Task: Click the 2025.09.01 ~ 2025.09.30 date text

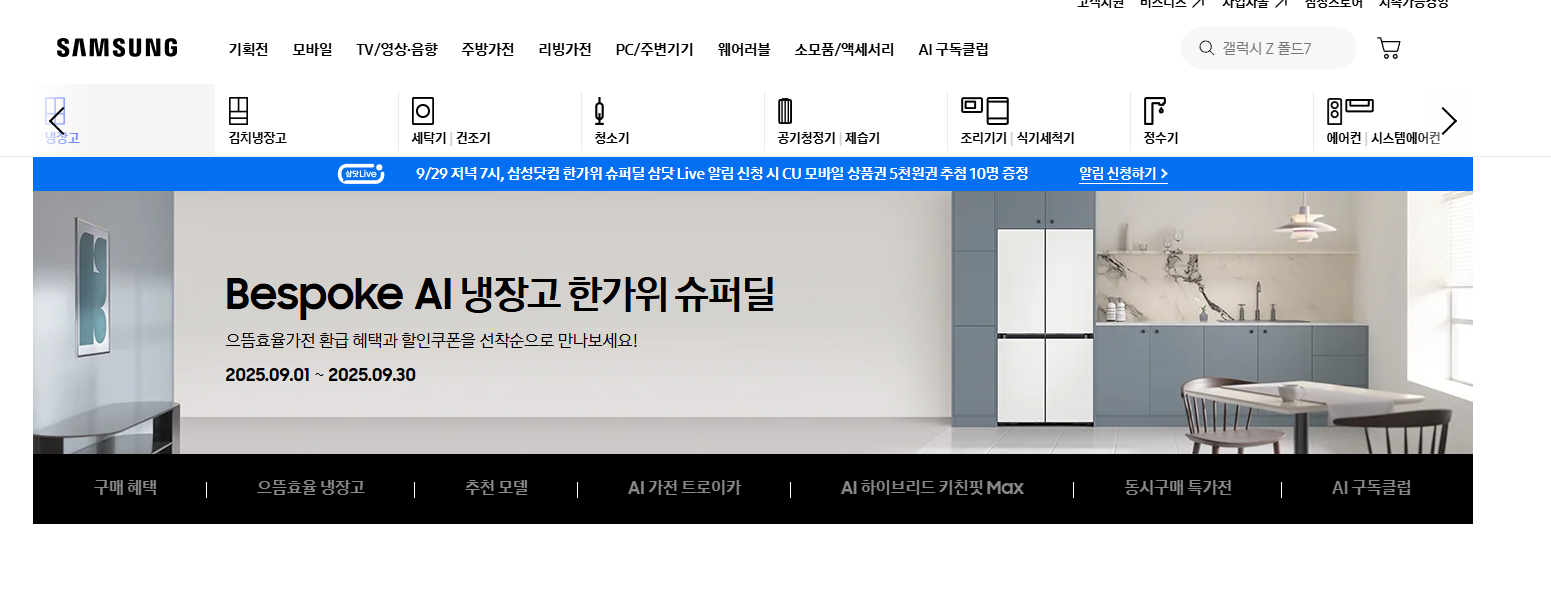Action: pos(320,375)
